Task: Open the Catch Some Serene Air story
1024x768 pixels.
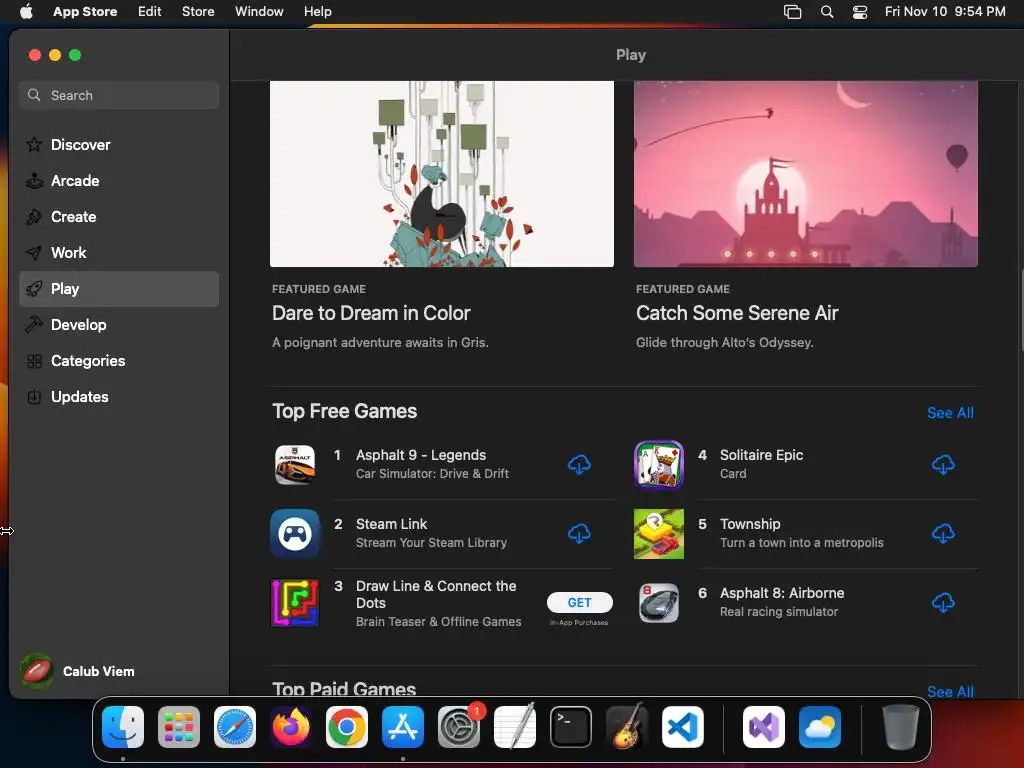Action: [x=737, y=313]
